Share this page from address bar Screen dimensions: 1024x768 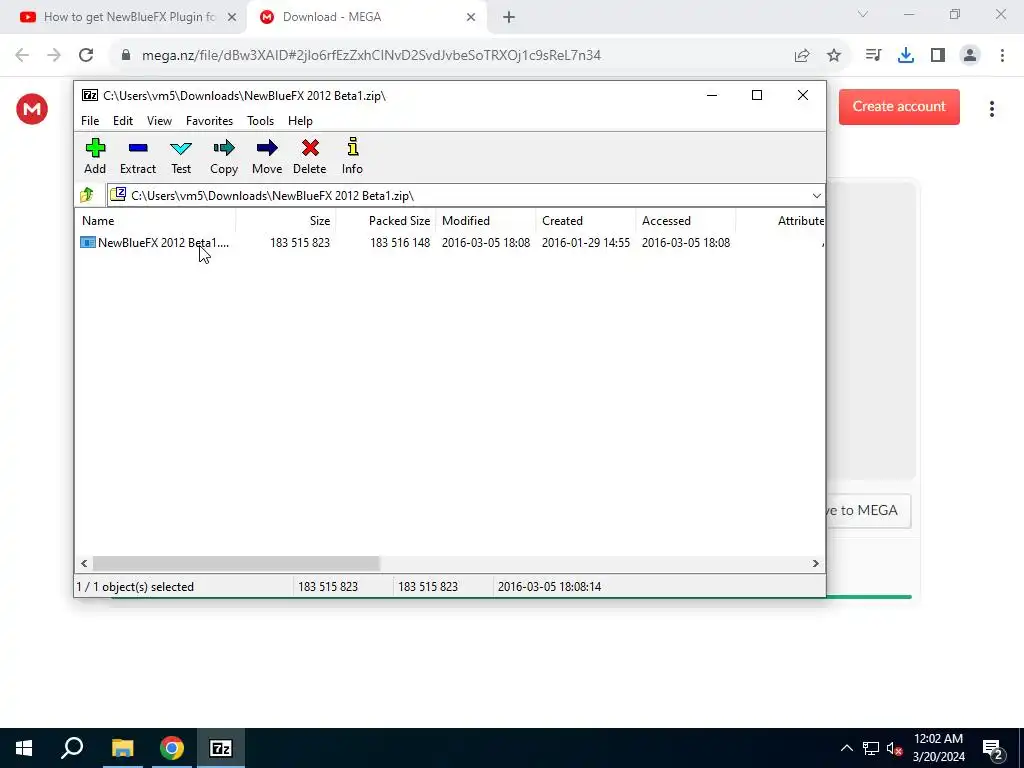(802, 55)
